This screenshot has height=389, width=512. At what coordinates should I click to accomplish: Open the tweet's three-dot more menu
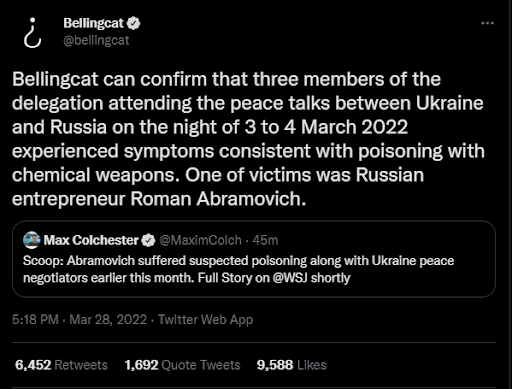487,23
